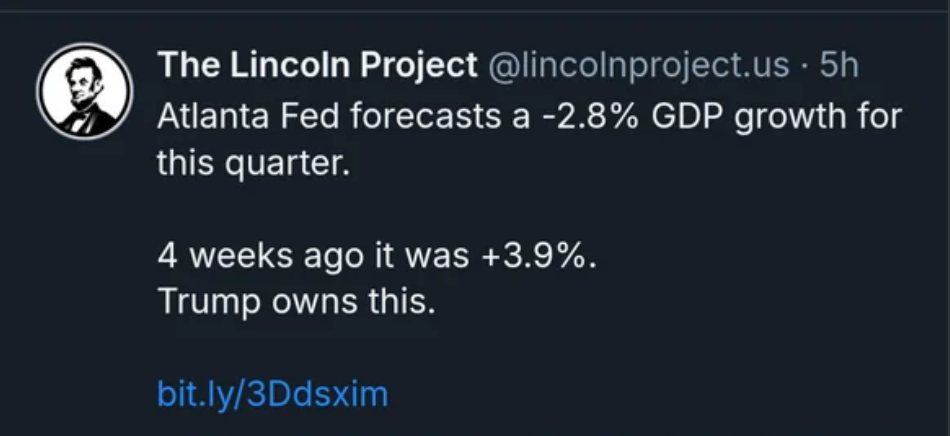Select the "this quarter." text line

point(254,165)
